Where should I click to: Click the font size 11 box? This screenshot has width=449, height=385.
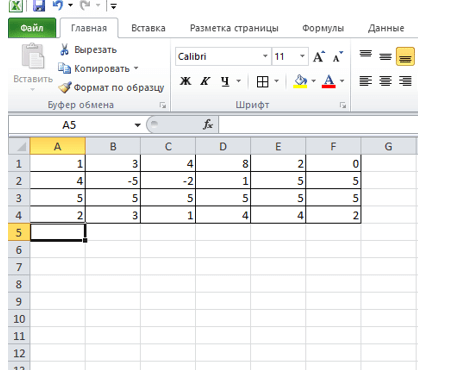(285, 56)
